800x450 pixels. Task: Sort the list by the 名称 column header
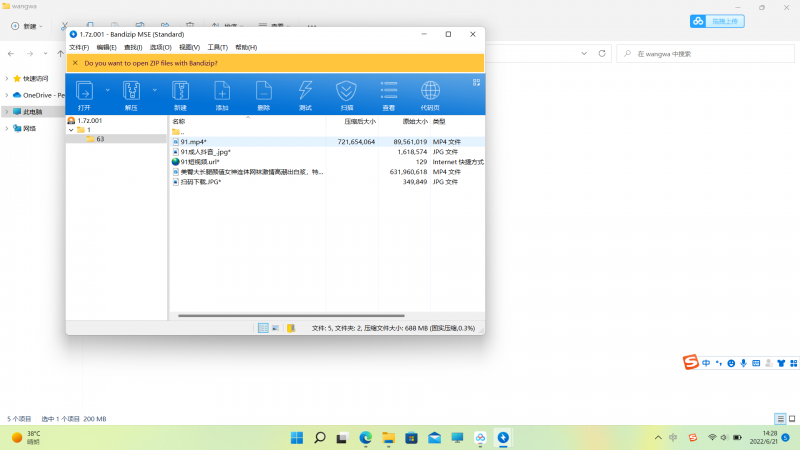179,120
